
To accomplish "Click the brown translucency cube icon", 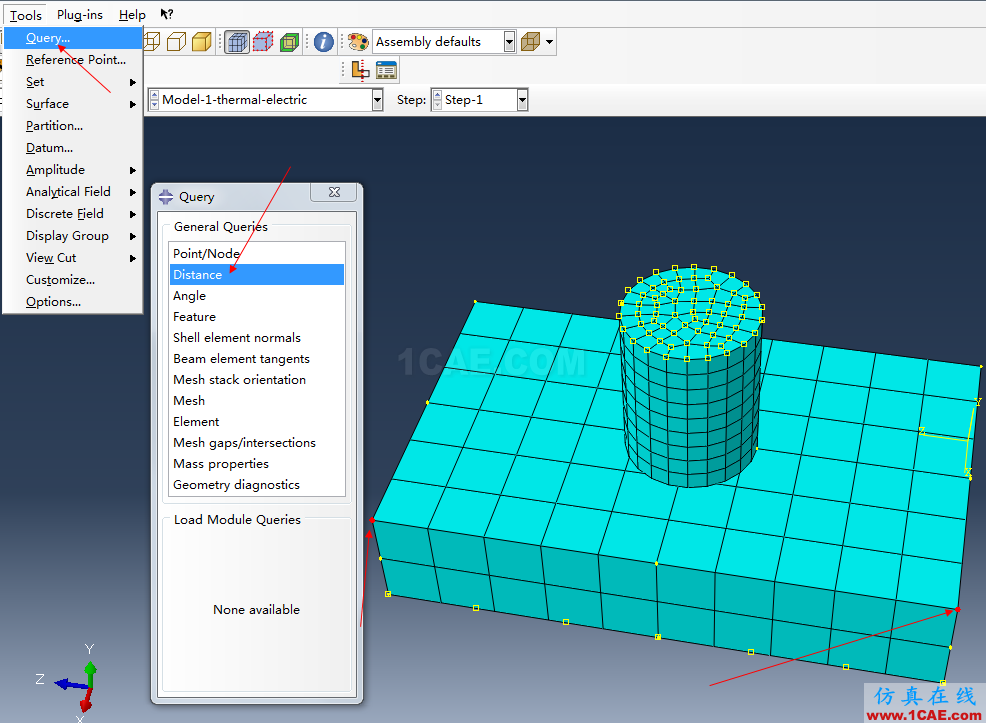I will 531,42.
